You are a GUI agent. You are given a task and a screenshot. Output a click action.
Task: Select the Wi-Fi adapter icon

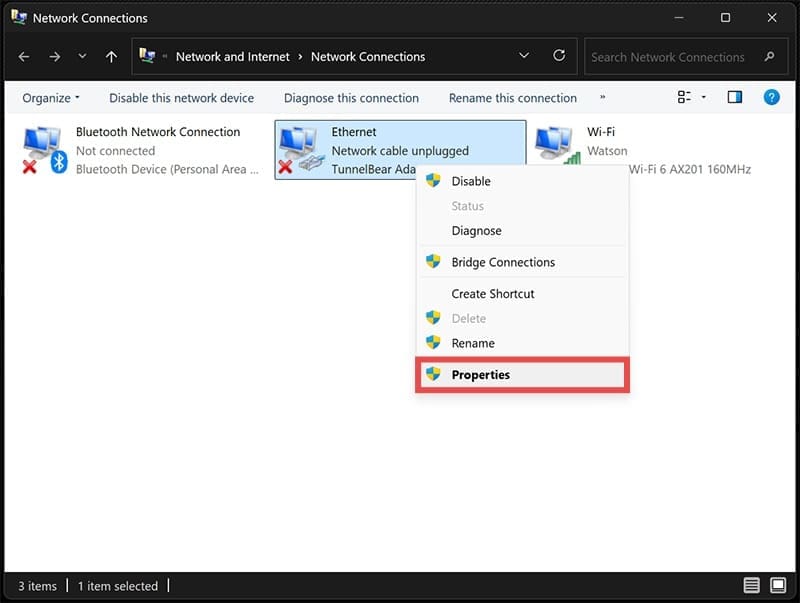pyautogui.click(x=558, y=146)
